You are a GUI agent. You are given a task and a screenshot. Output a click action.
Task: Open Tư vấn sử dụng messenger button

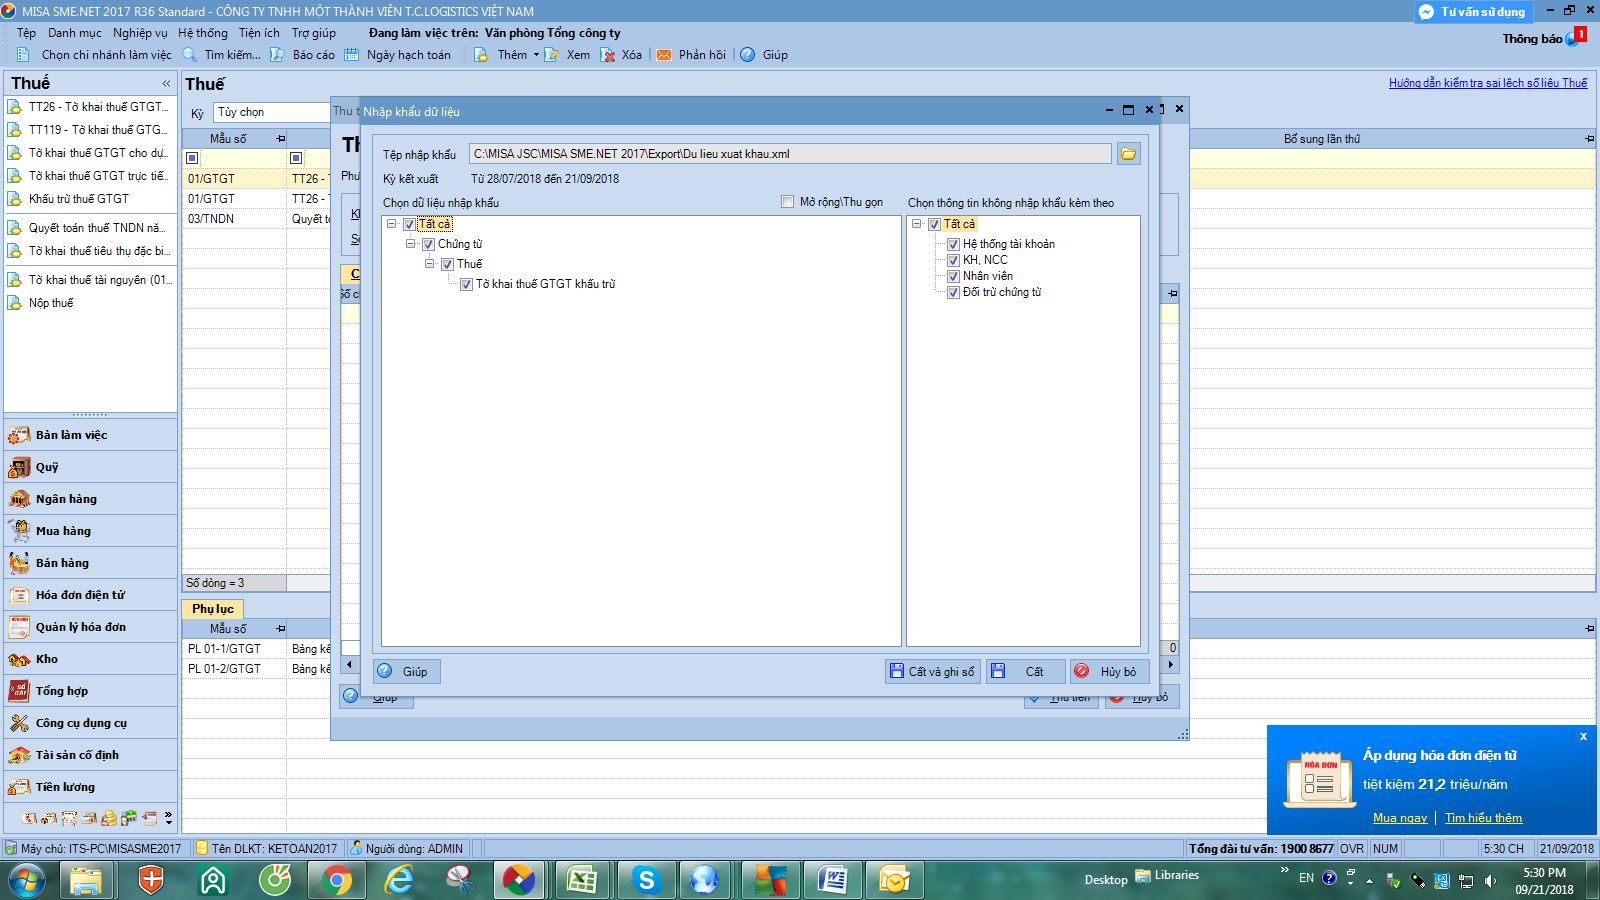pyautogui.click(x=1472, y=12)
